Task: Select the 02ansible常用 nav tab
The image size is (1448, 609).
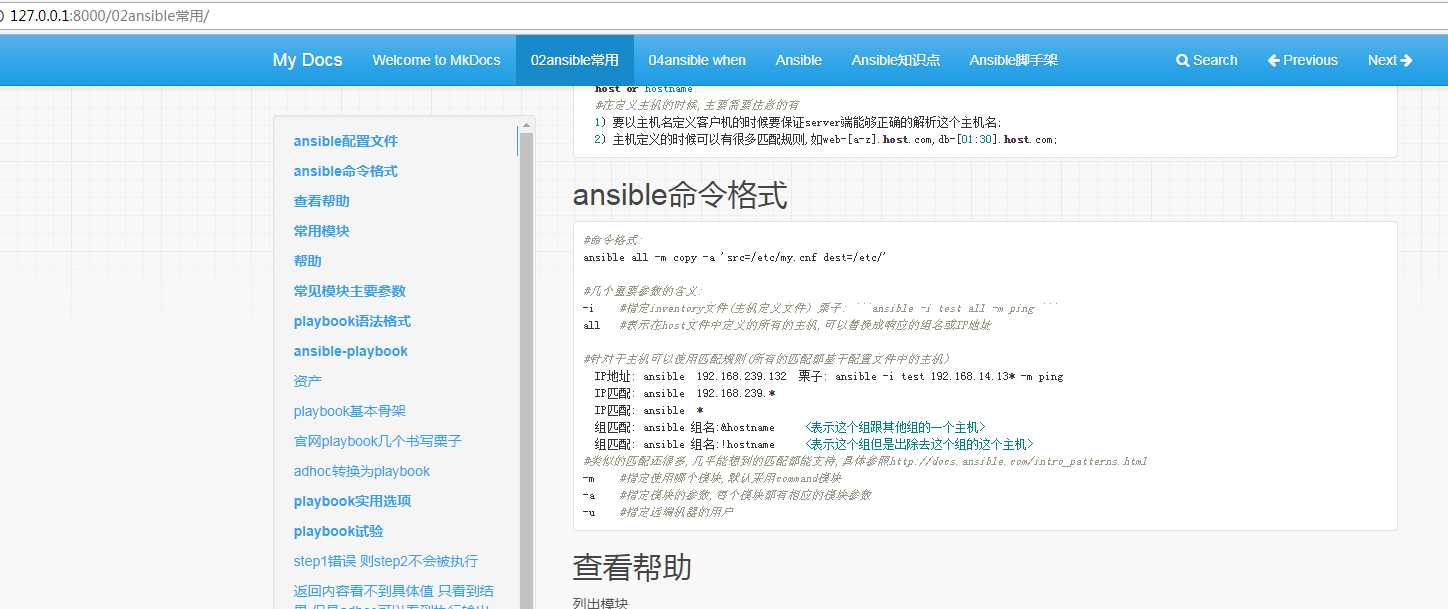Action: 574,60
